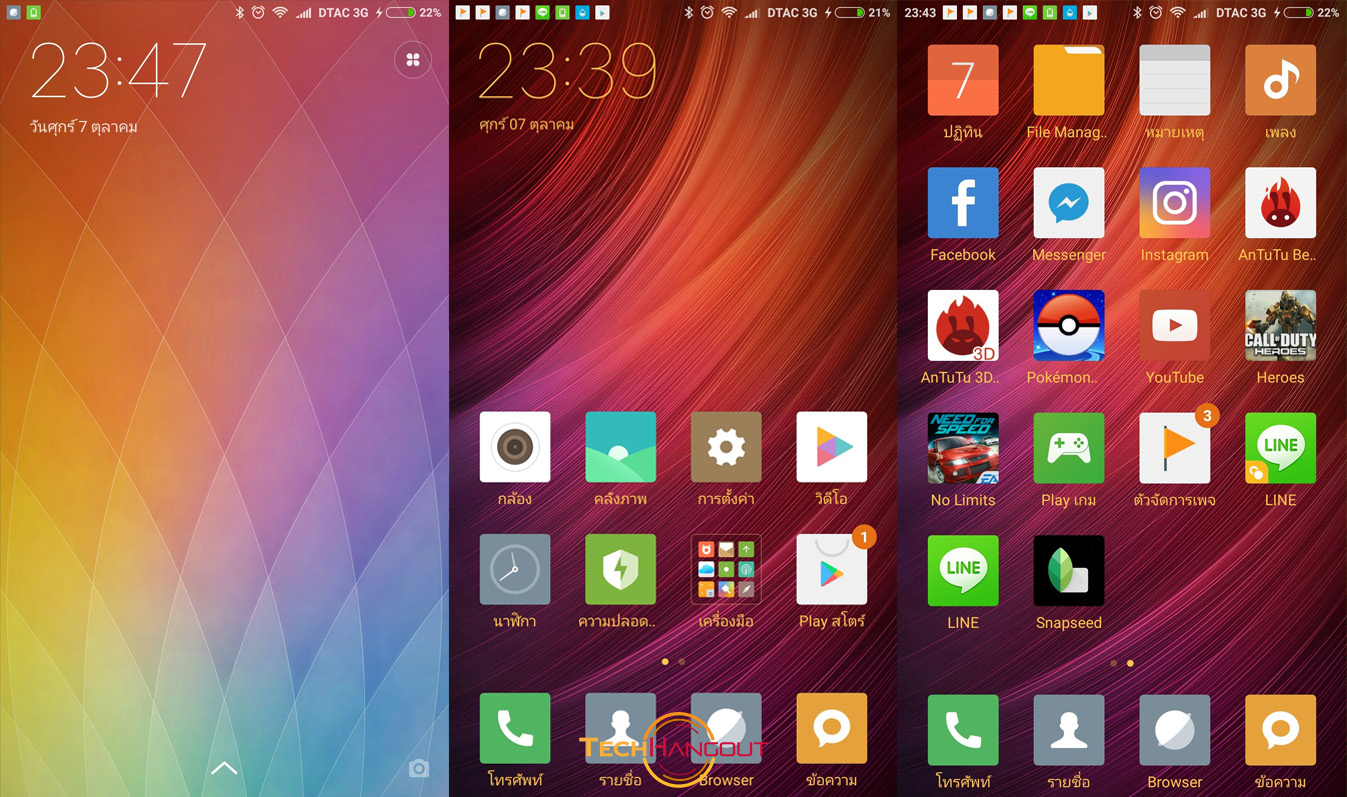This screenshot has width=1347, height=797.
Task: Open the AnTuTu 3D.. app
Action: [x=963, y=326]
